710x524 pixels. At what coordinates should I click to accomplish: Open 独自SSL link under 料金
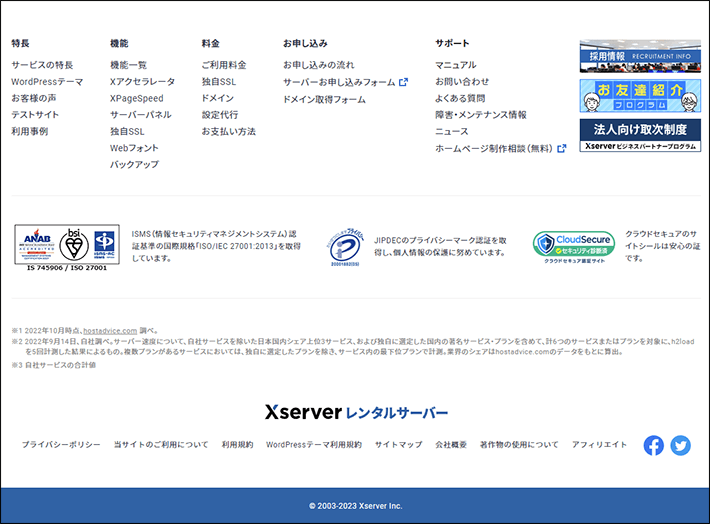click(x=219, y=82)
